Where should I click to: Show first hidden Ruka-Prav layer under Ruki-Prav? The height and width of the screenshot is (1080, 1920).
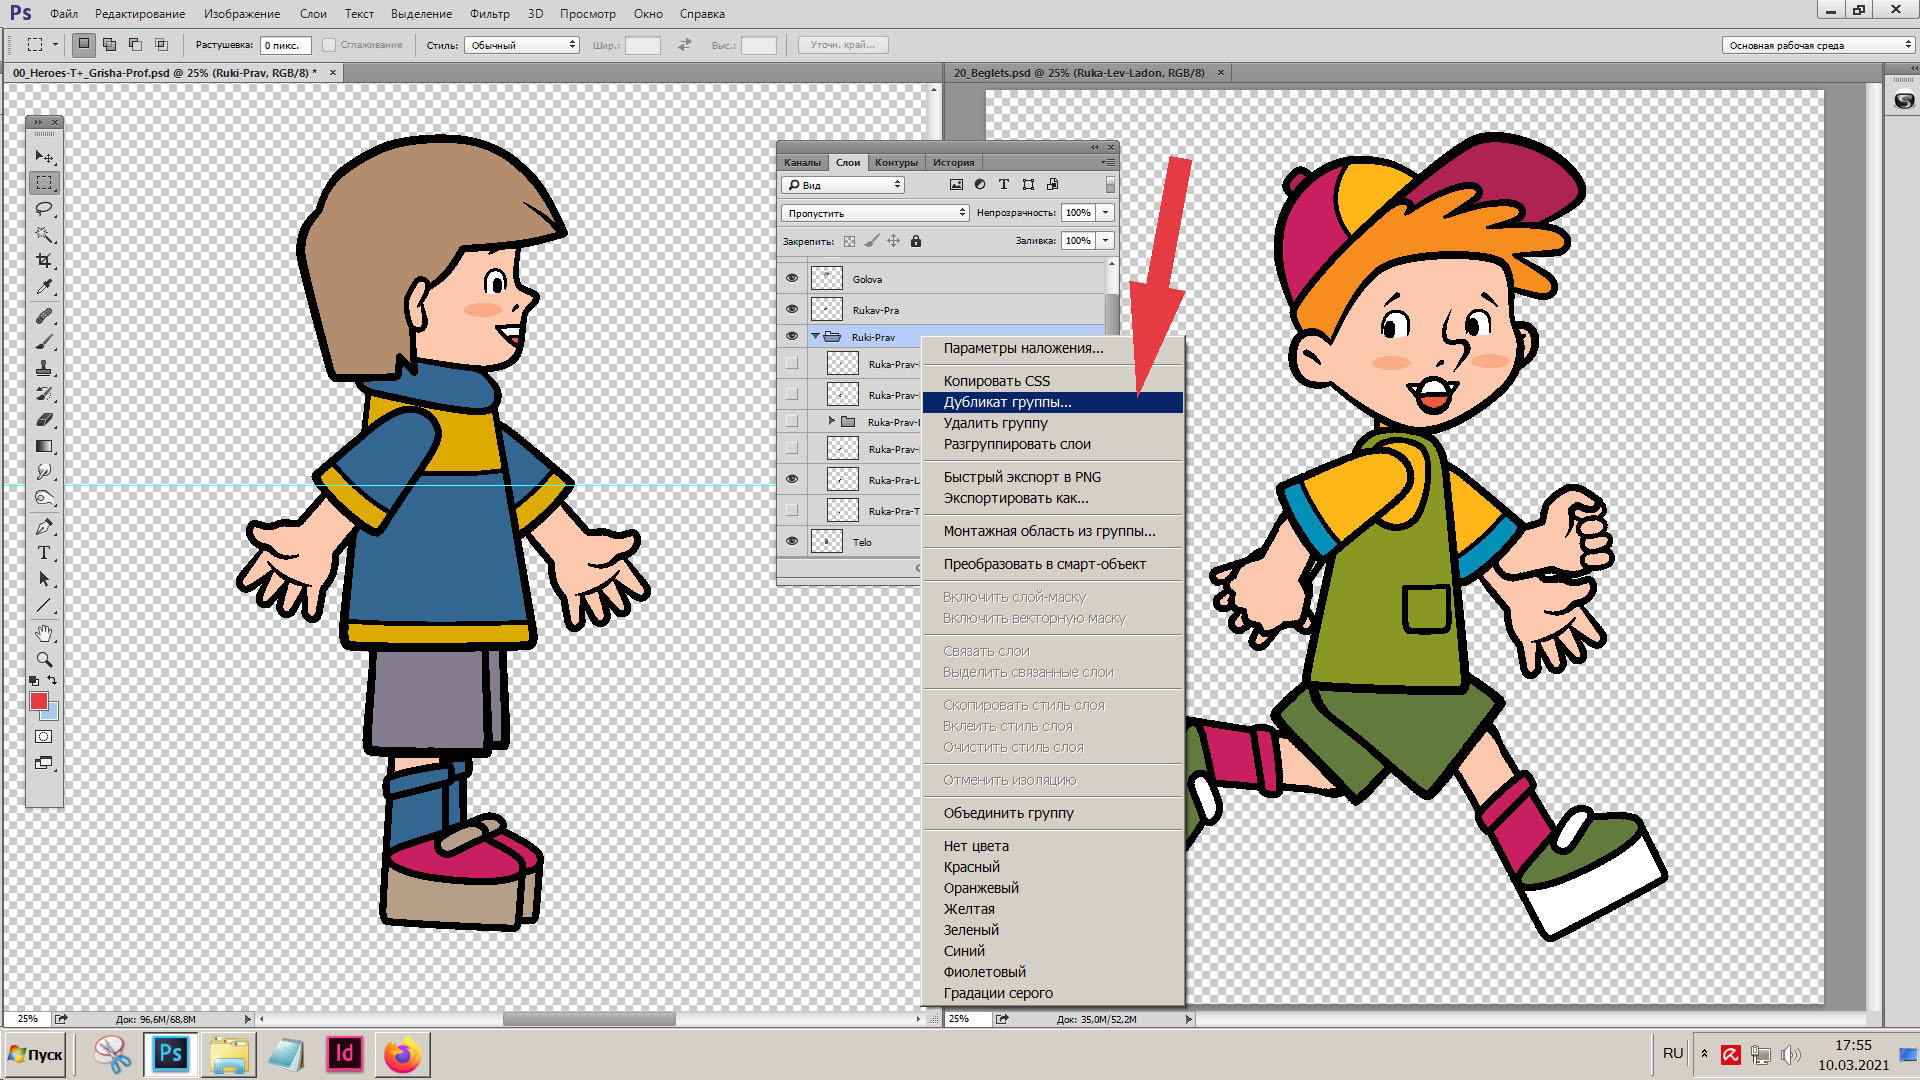point(792,364)
